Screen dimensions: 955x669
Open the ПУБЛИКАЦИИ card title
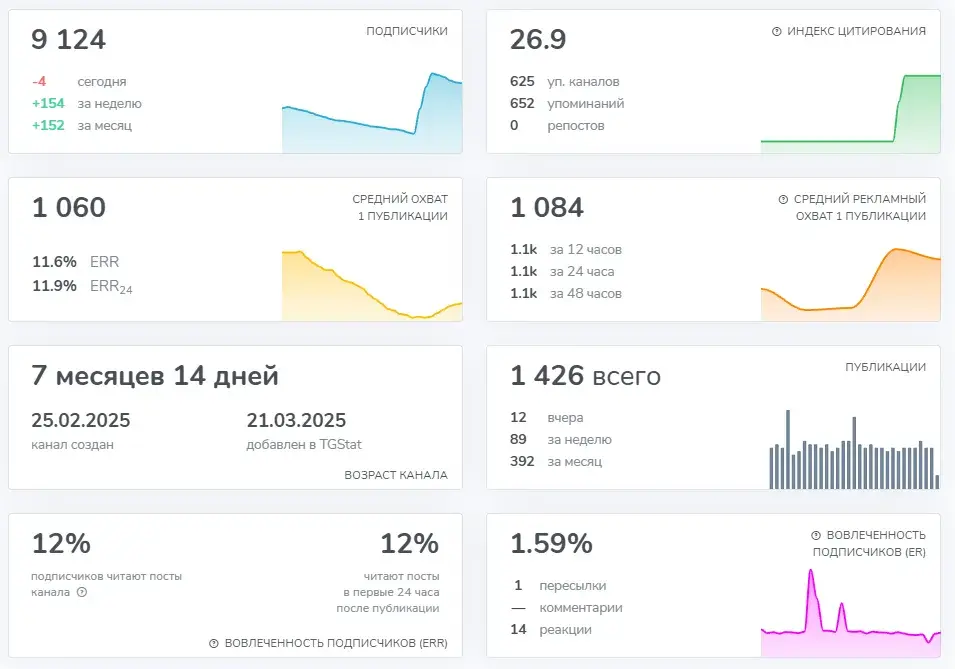(x=886, y=367)
